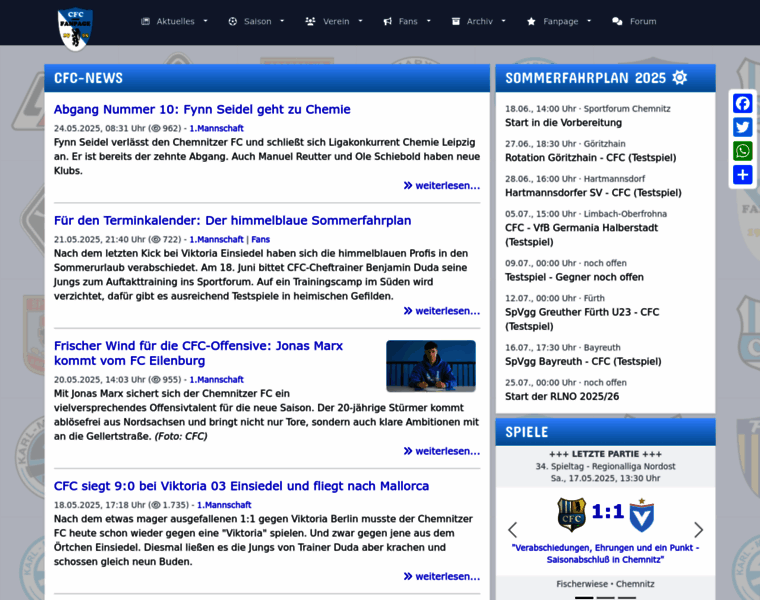Show next match with right arrow
760x600 pixels.
(698, 530)
